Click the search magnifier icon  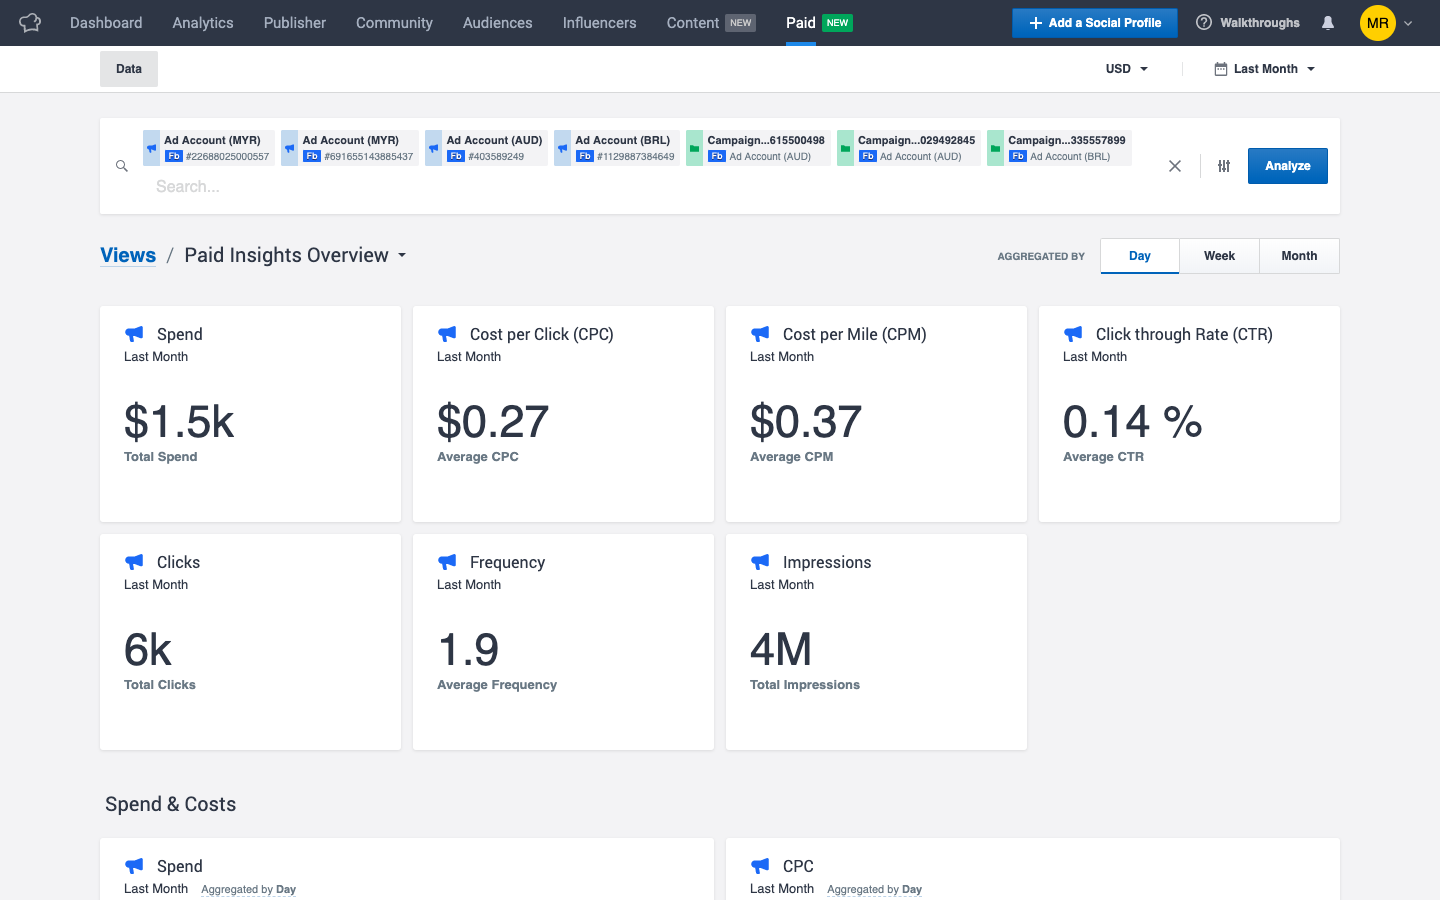point(121,166)
